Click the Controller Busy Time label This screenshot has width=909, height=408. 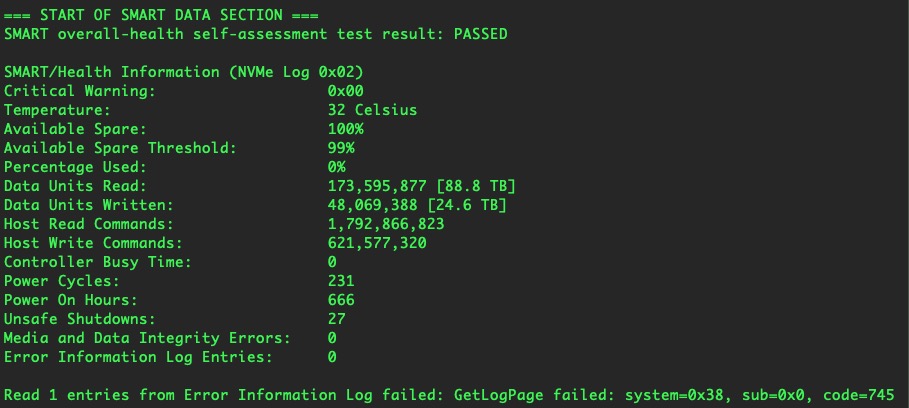98,262
